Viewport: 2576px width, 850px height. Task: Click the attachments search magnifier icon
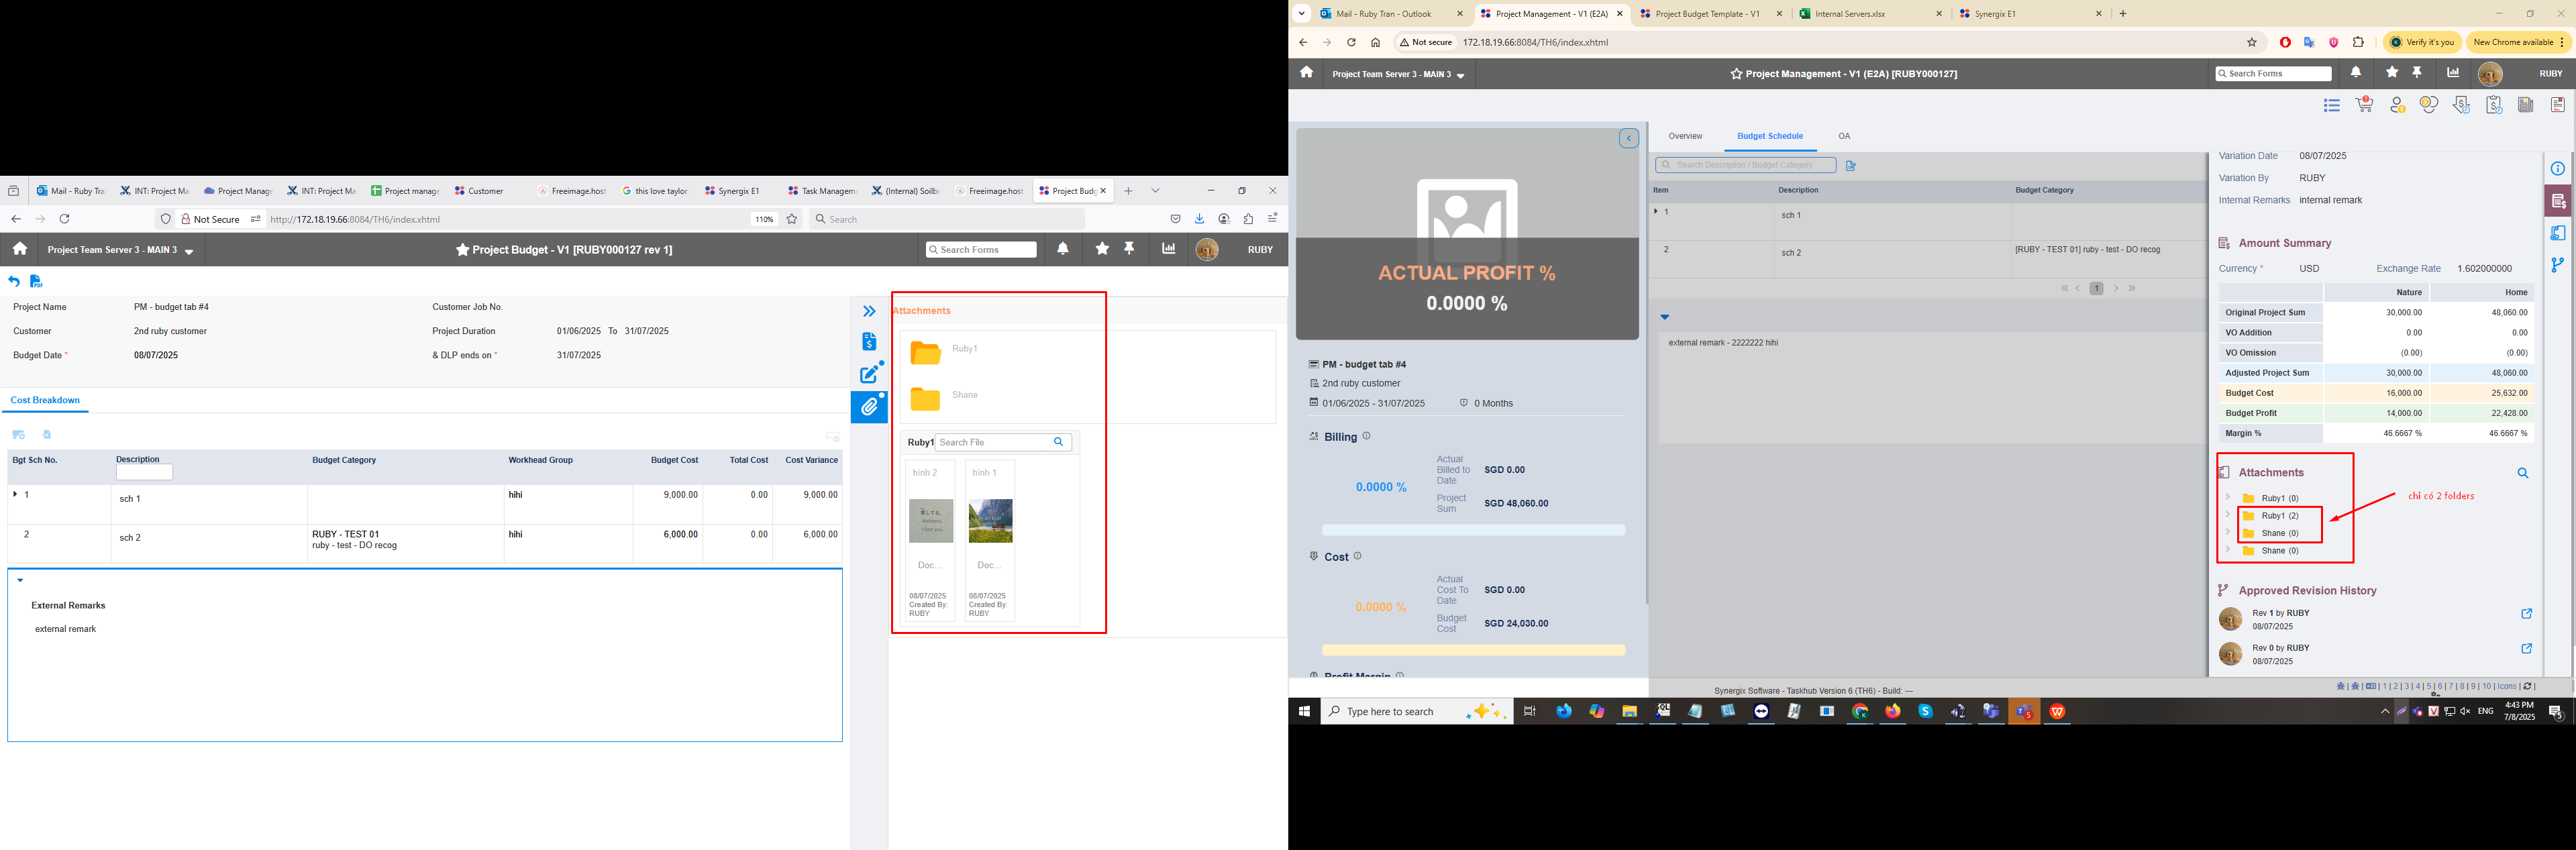tap(2522, 473)
